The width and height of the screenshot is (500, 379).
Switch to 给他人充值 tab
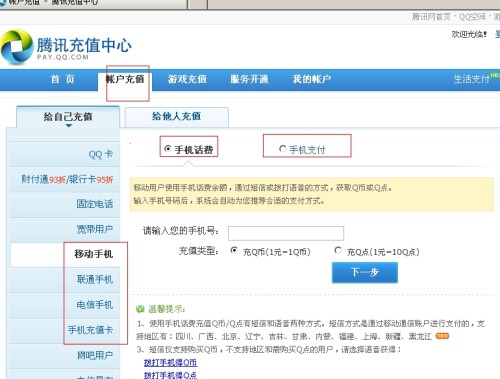176,116
